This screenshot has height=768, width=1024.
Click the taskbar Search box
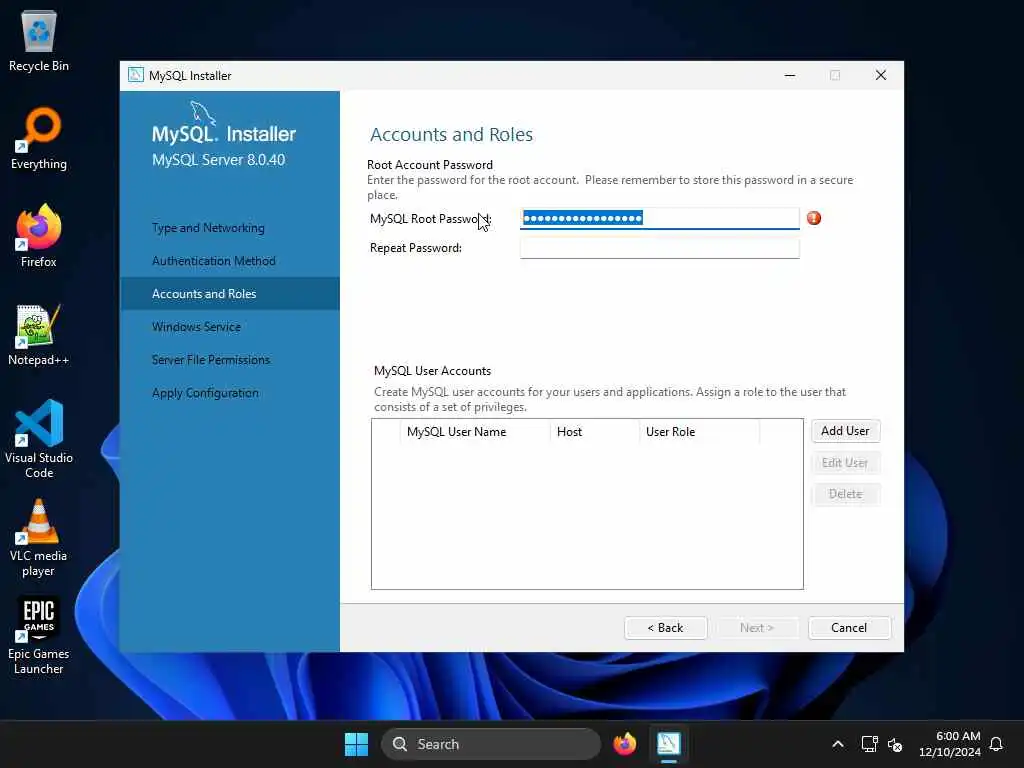tap(490, 744)
